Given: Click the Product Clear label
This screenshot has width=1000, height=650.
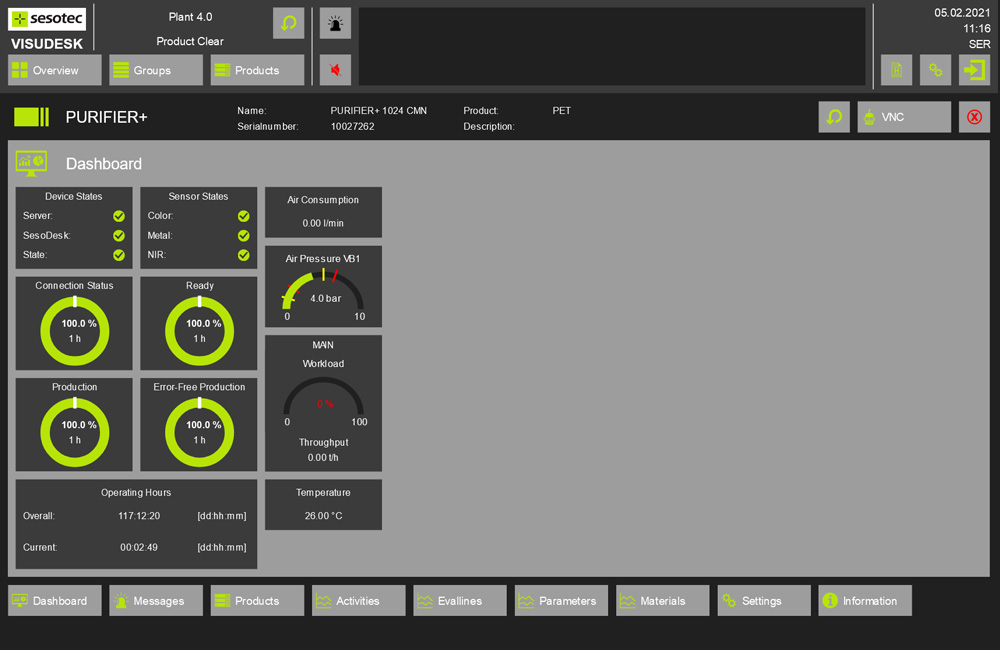Looking at the screenshot, I should click(x=190, y=41).
